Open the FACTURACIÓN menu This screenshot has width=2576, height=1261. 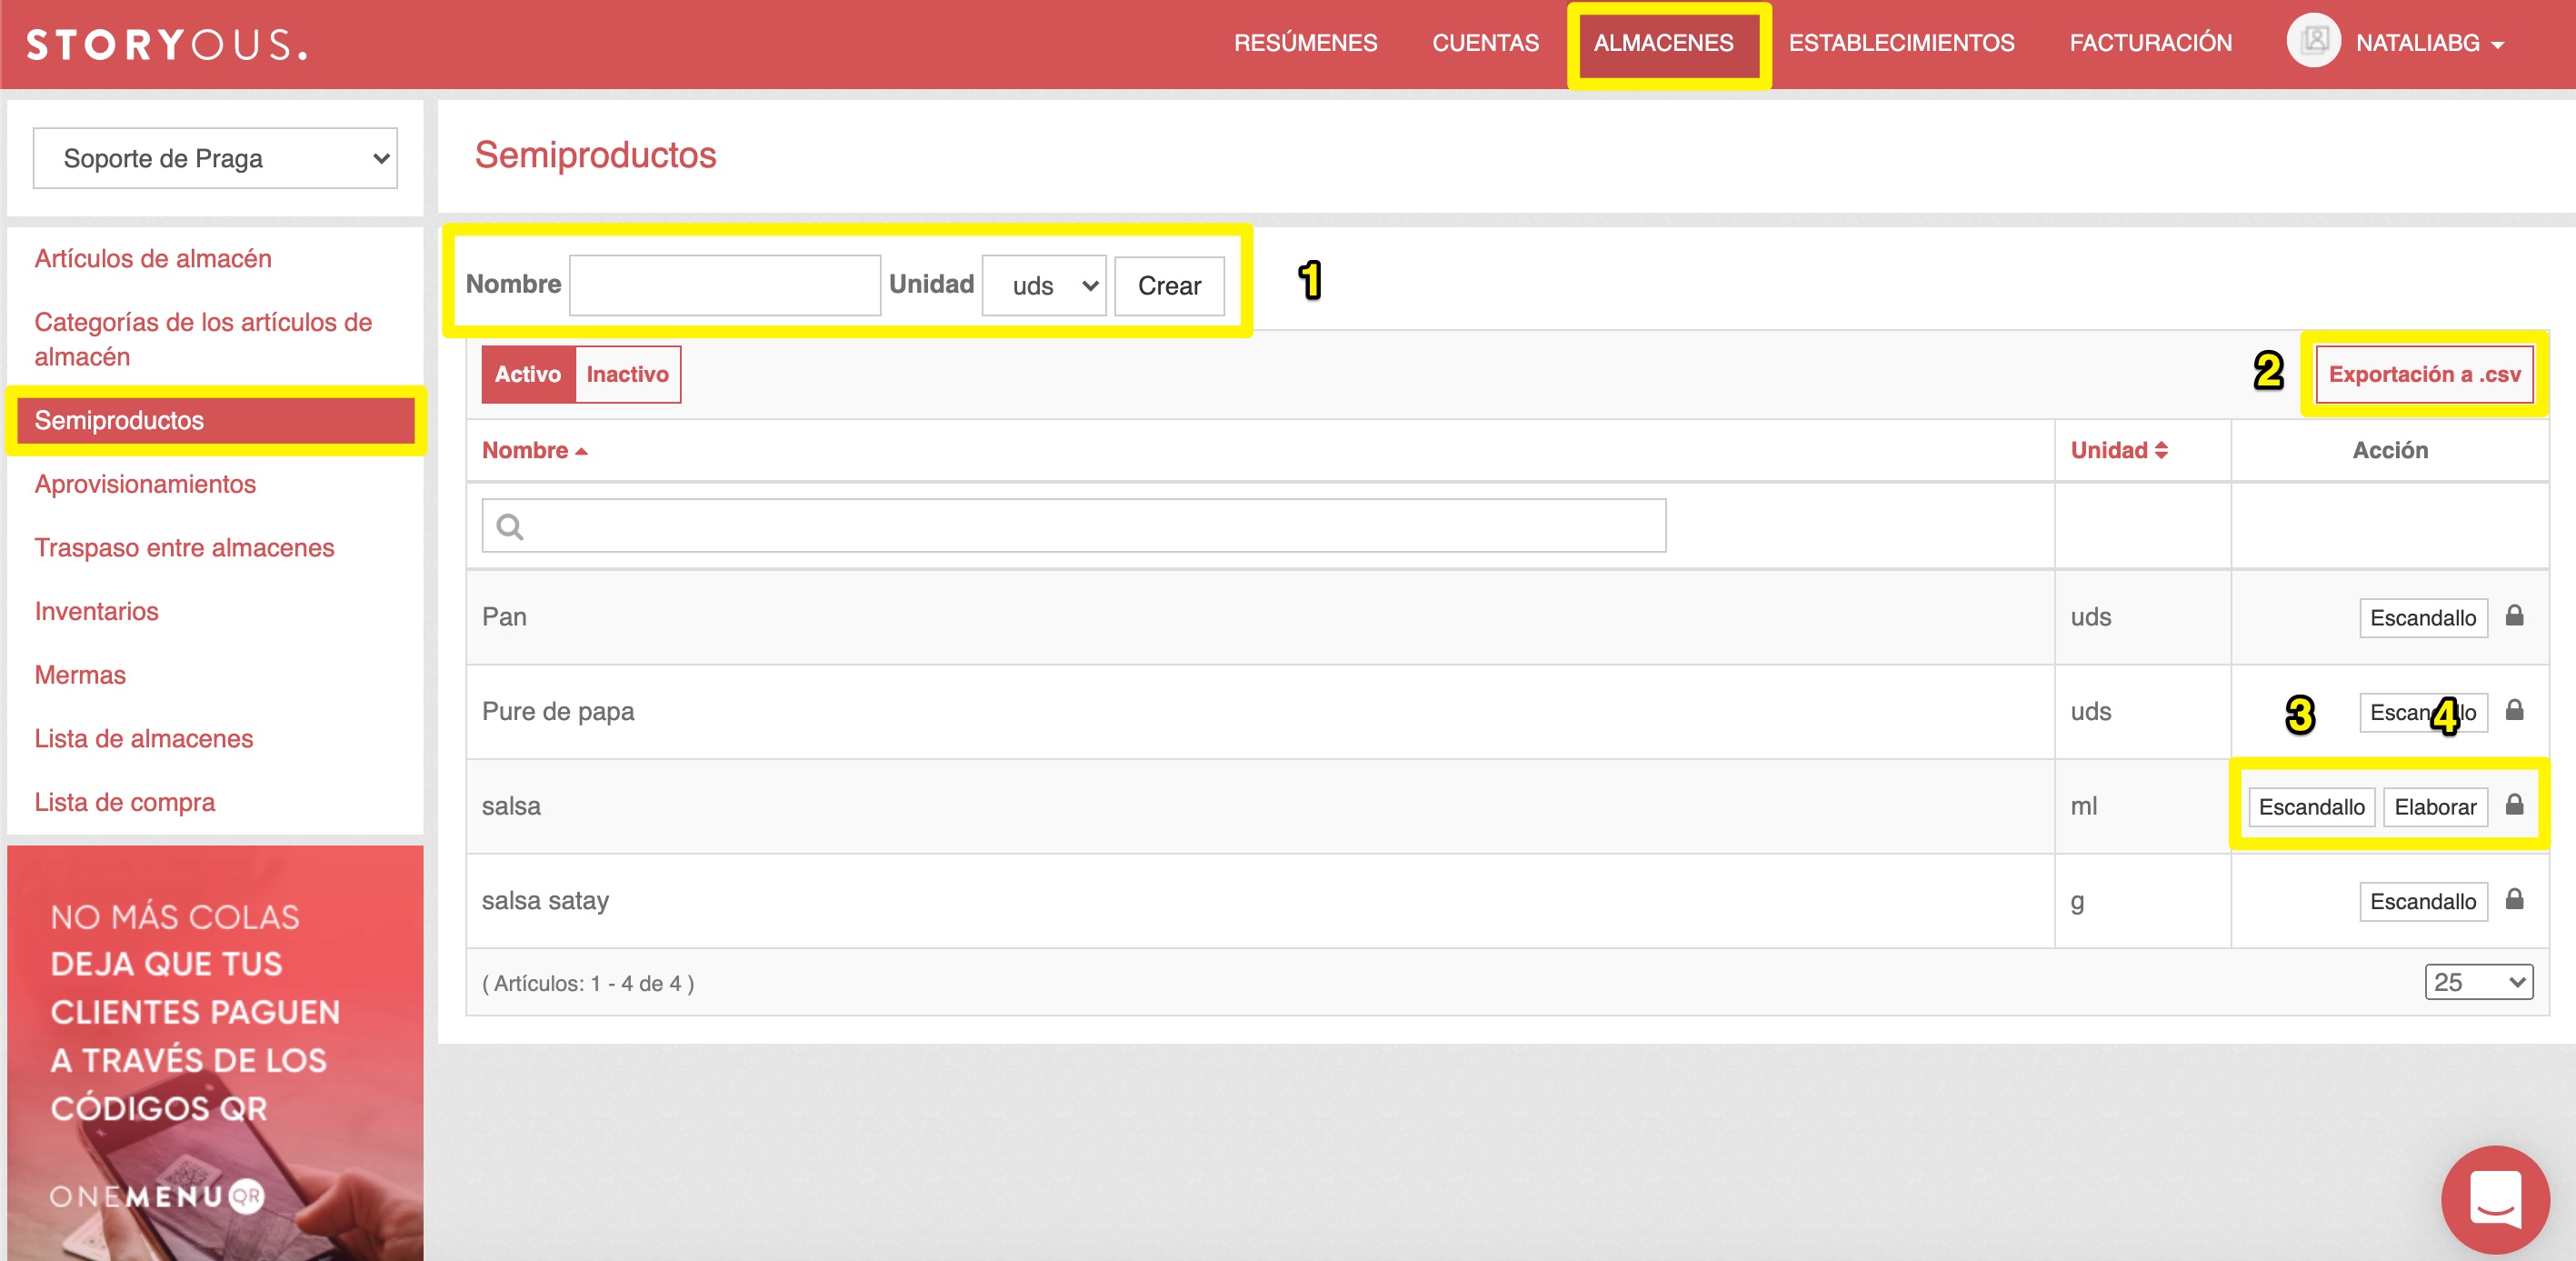point(2150,44)
